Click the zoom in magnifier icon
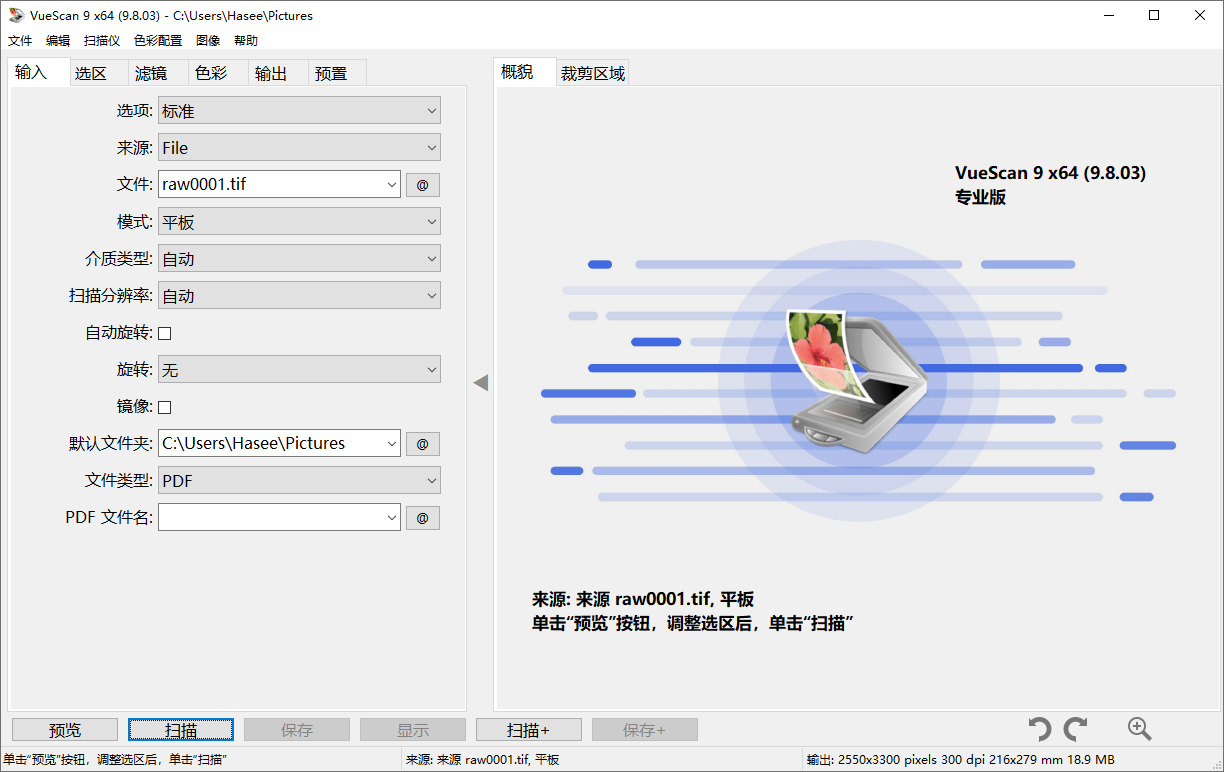The width and height of the screenshot is (1224, 772). point(1139,729)
